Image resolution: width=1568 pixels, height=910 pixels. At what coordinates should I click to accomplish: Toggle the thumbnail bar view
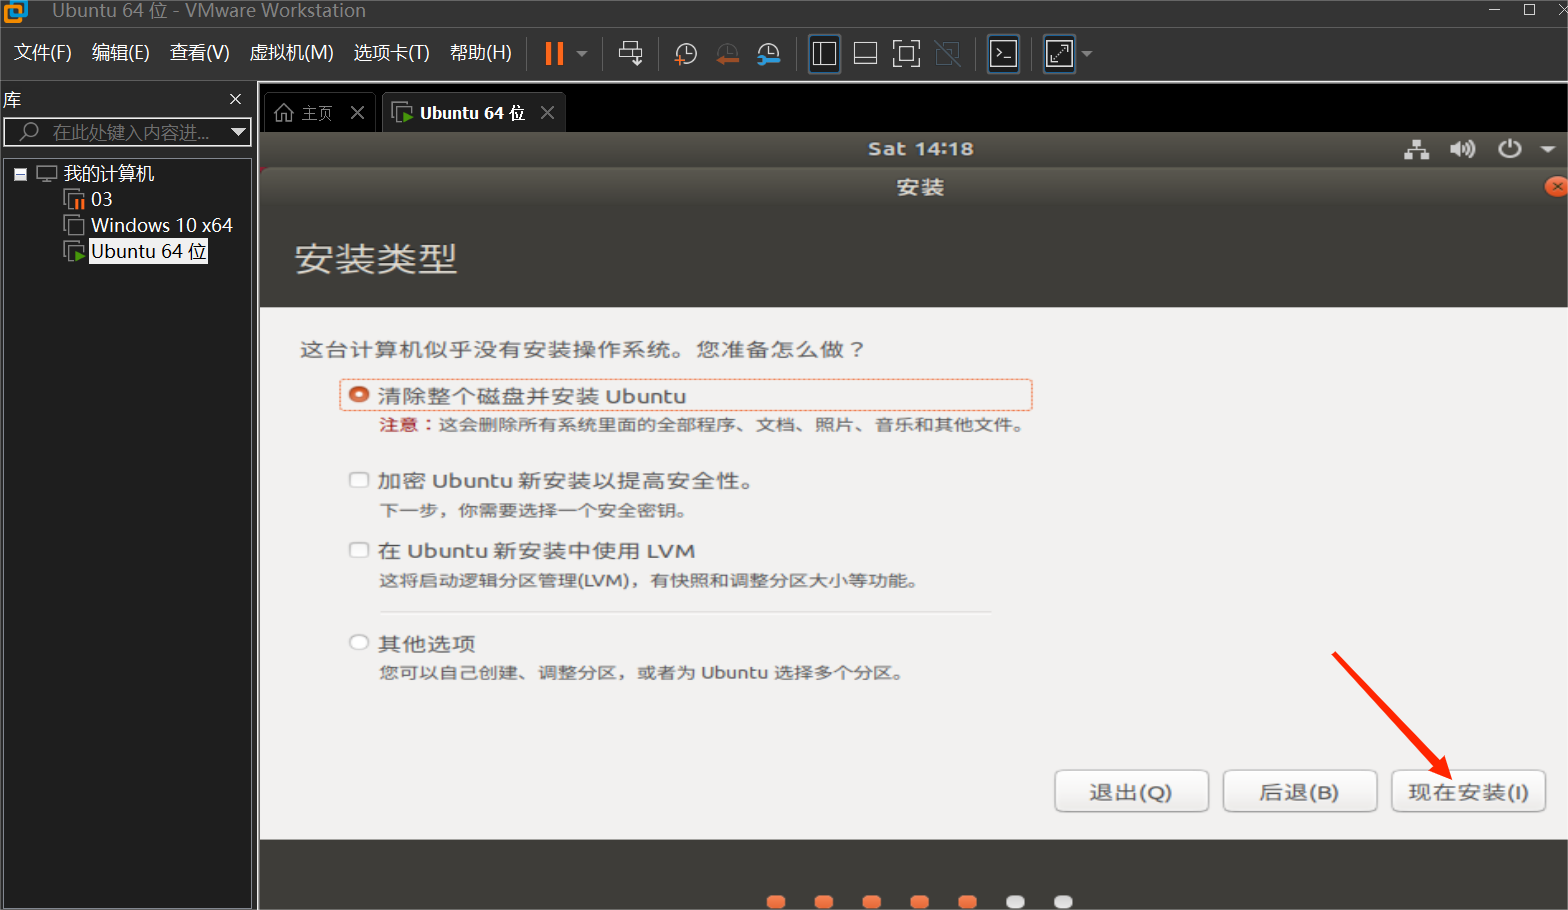coord(866,53)
